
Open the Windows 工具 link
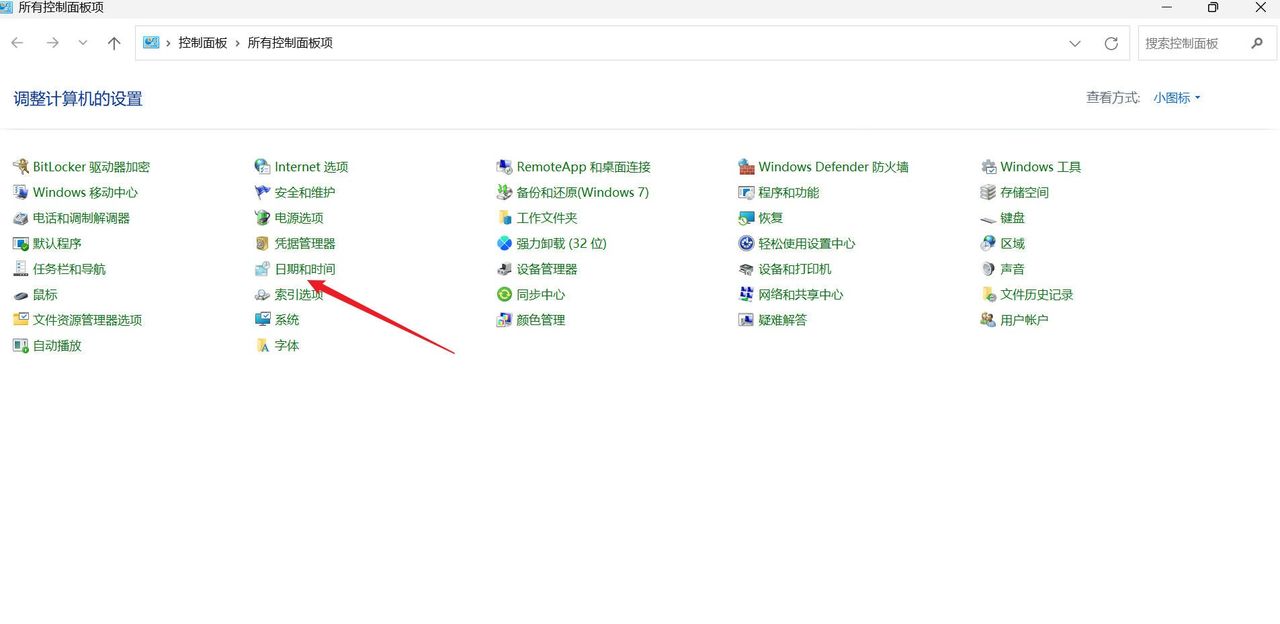1041,167
